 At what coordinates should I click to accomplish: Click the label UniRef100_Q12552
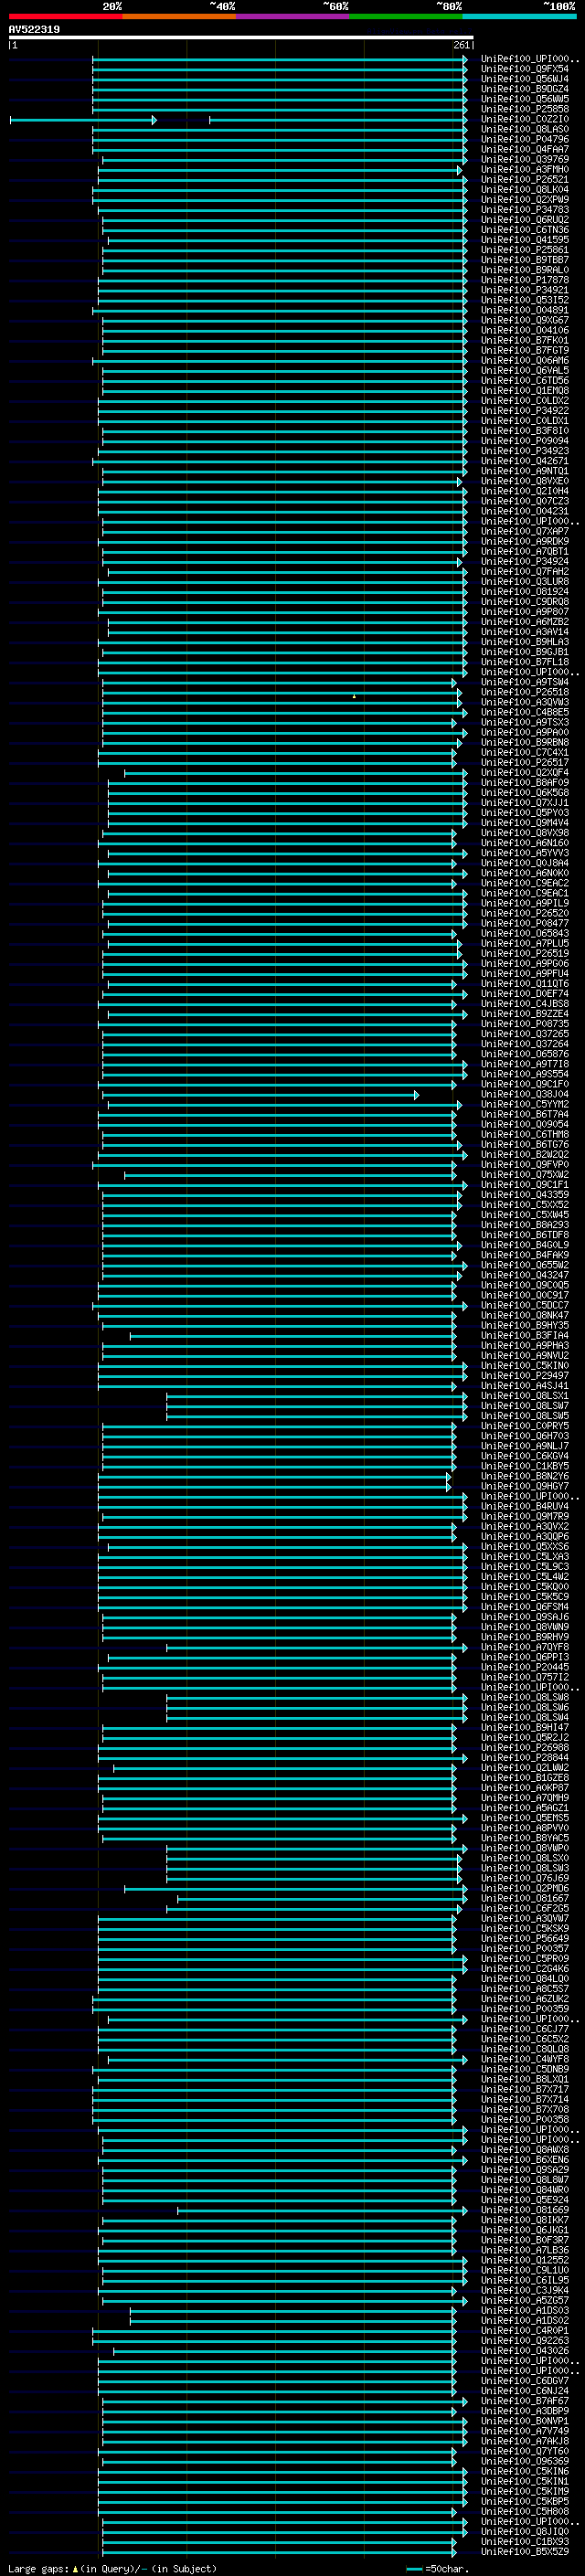coord(525,2260)
